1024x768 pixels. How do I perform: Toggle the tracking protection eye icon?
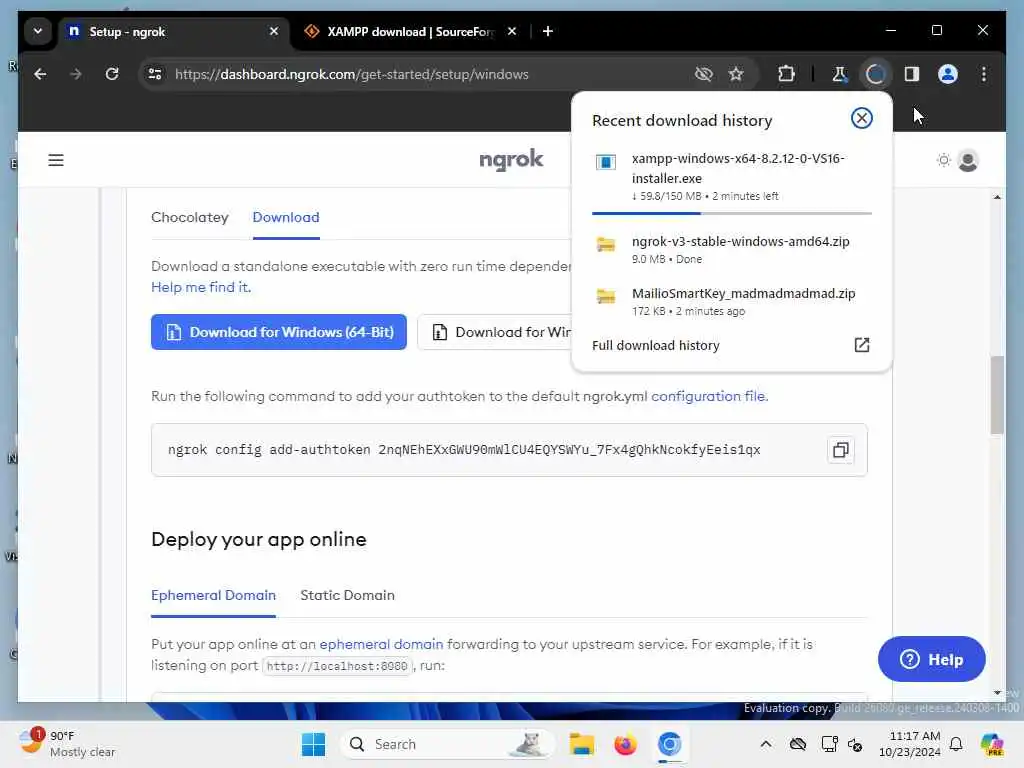coord(703,74)
